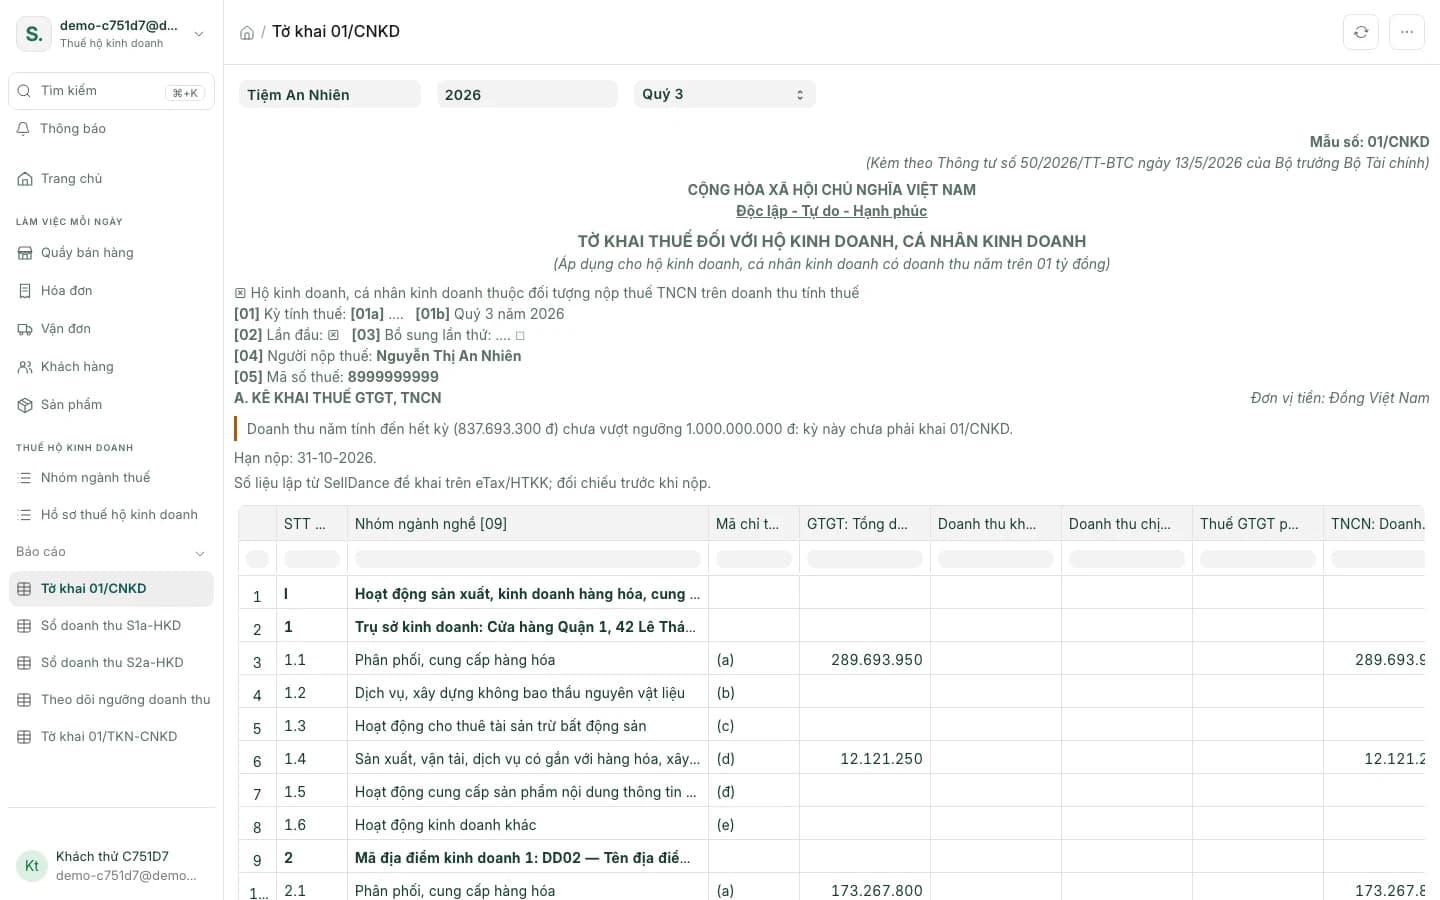Open Theo dõi ngưỡng doanh thu report

click(x=111, y=700)
